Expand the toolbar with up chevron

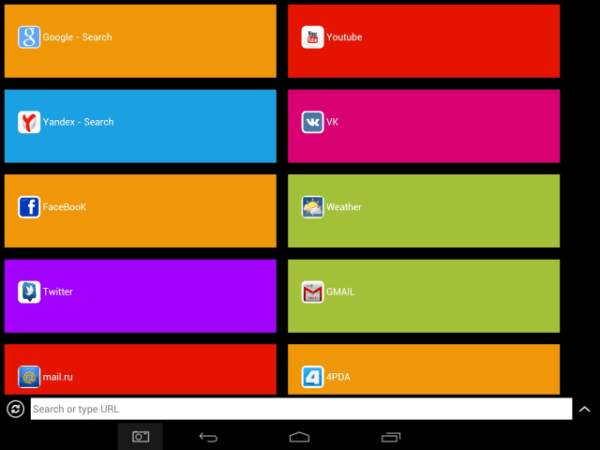[584, 409]
